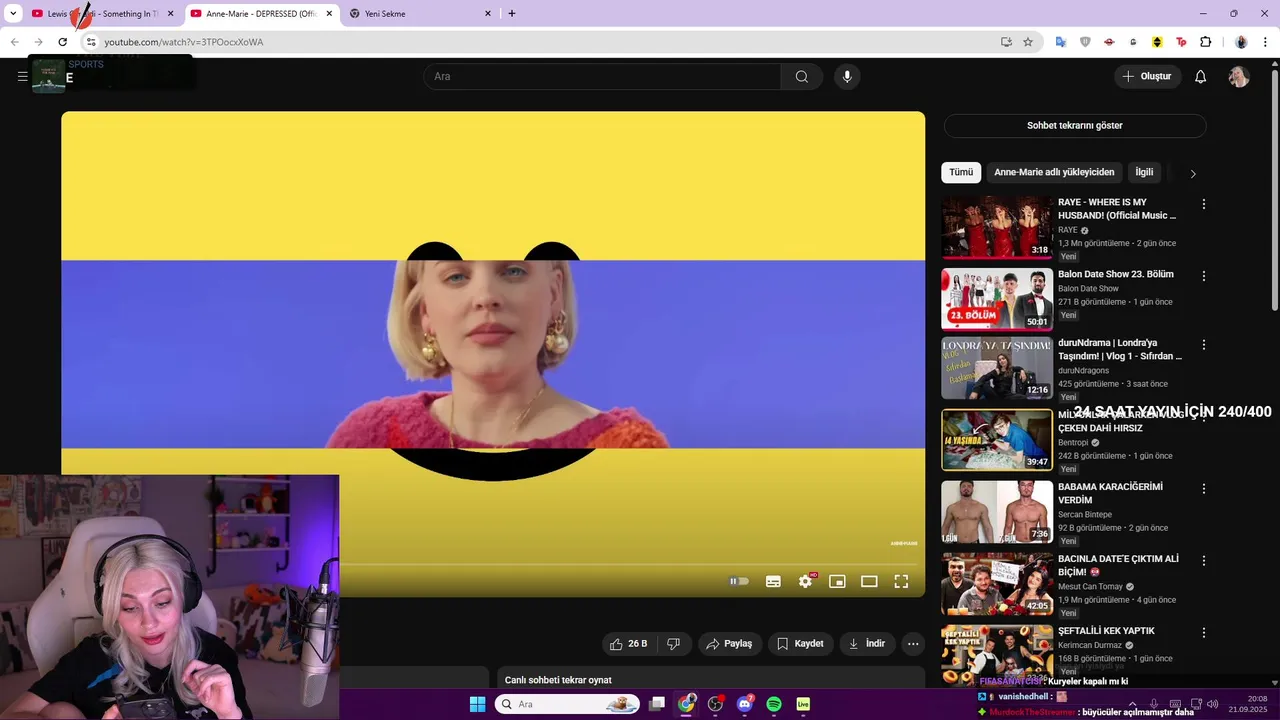Image resolution: width=1280 pixels, height=720 pixels.
Task: Click the Mesut Can Tomay channel name
Action: click(1090, 587)
